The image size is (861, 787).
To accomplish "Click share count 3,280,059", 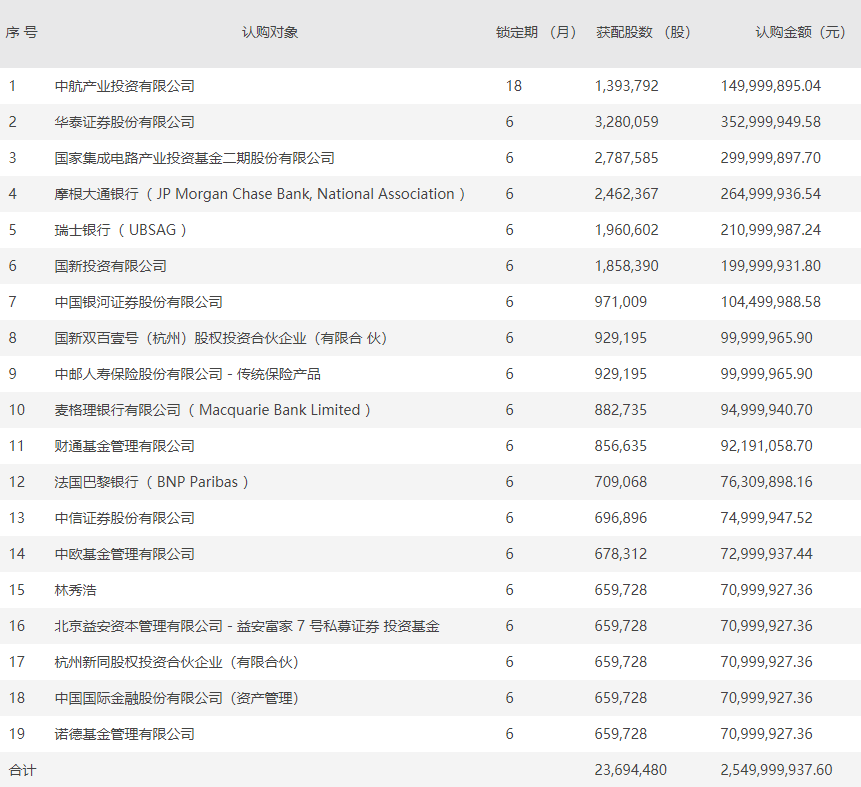I will (x=627, y=122).
